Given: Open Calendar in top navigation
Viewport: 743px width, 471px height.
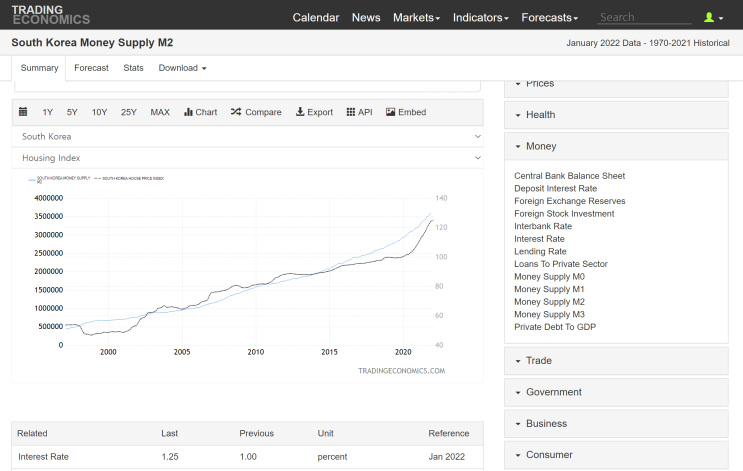Looking at the screenshot, I should pos(316,18).
